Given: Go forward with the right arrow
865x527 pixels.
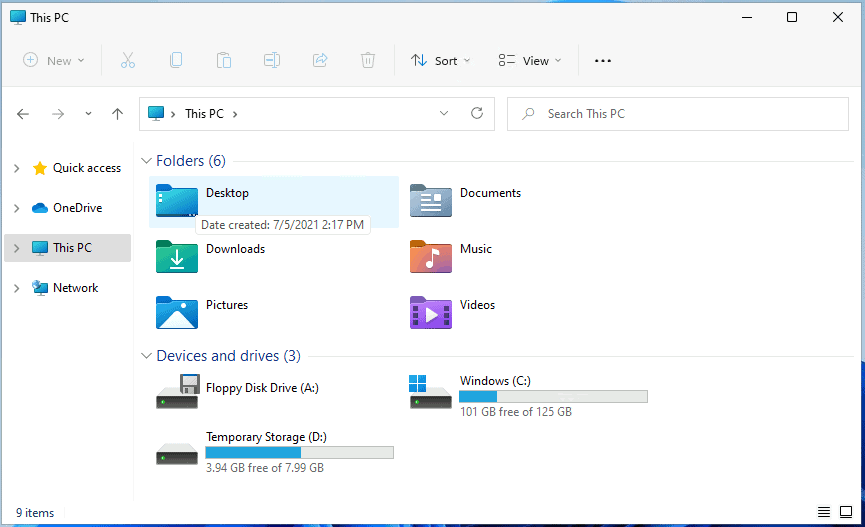Looking at the screenshot, I should pos(58,114).
